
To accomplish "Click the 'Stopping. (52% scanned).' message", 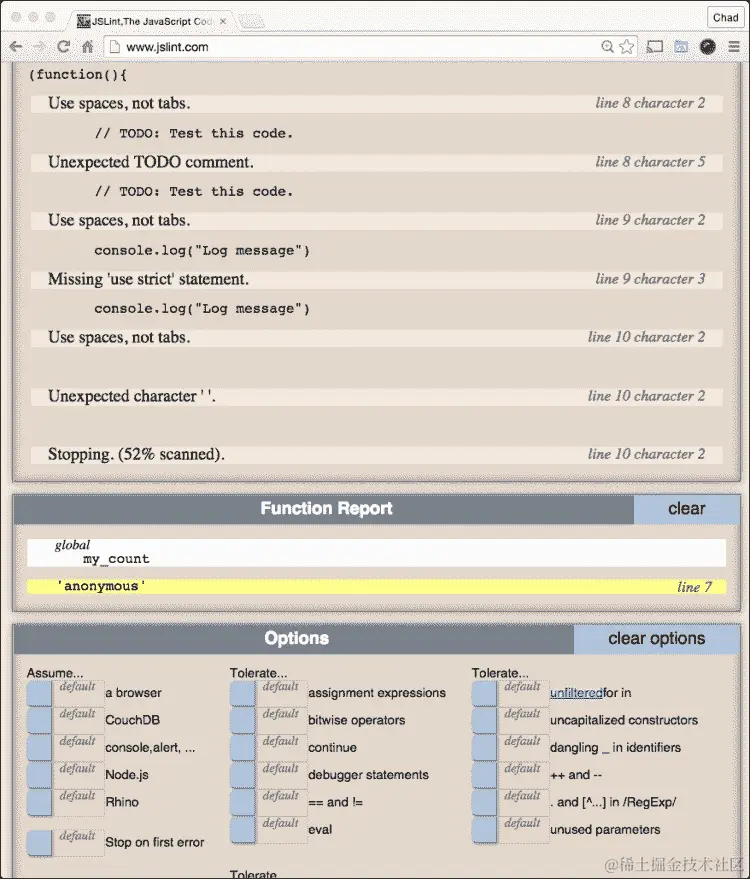I will click(x=136, y=454).
